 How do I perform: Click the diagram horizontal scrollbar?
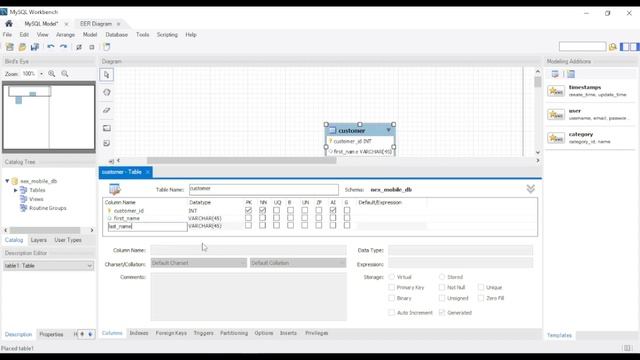(x=242, y=161)
